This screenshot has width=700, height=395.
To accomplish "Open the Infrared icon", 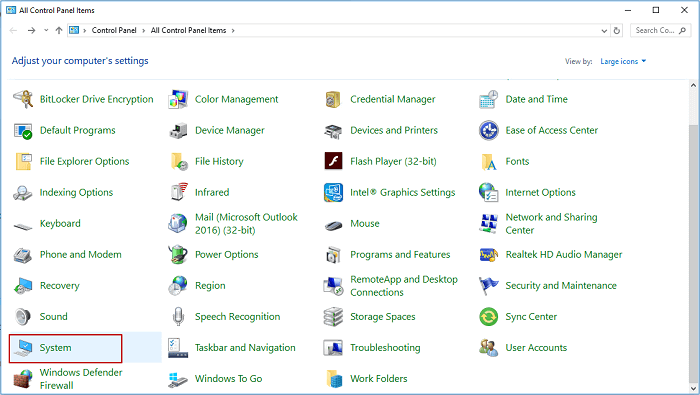I will (179, 192).
